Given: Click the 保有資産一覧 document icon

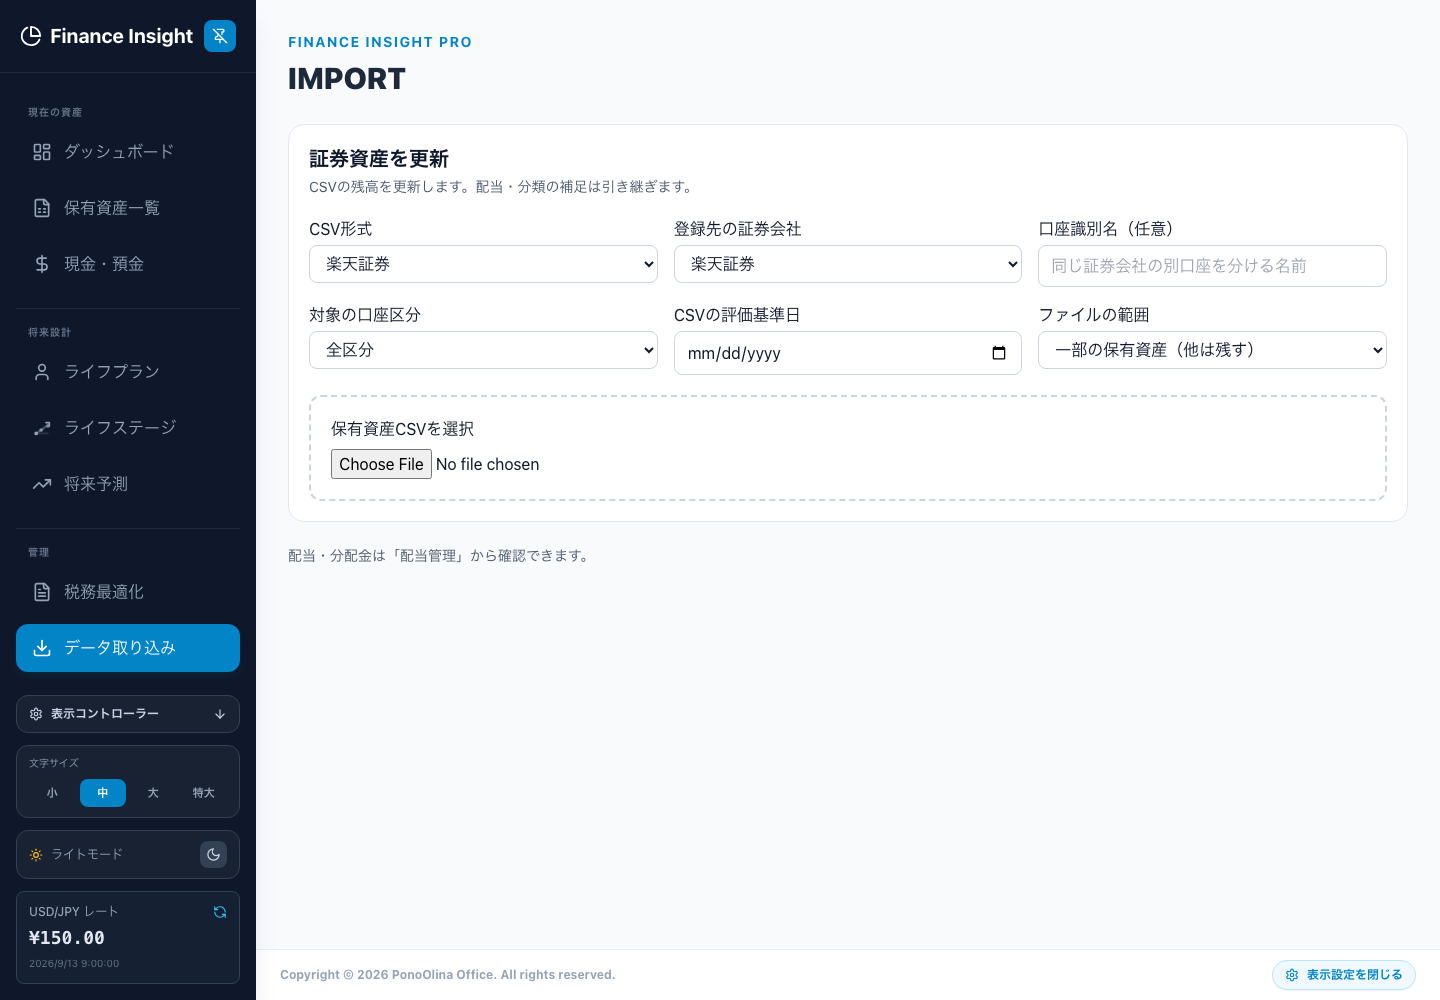Looking at the screenshot, I should tap(42, 208).
